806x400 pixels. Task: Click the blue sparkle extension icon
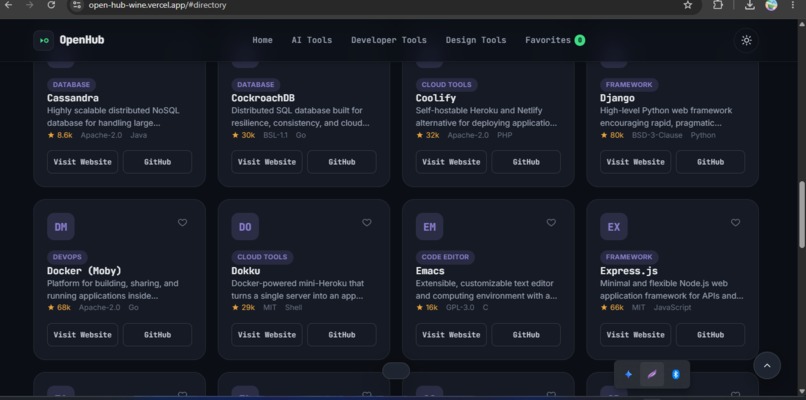(628, 374)
